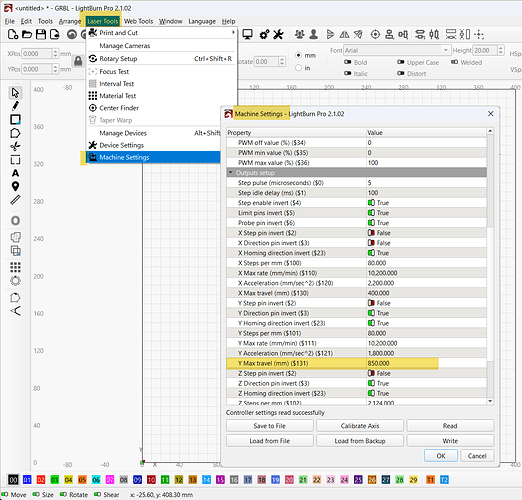Choose Device Settings menu item
The height and width of the screenshot is (500, 522).
pyautogui.click(x=154, y=145)
